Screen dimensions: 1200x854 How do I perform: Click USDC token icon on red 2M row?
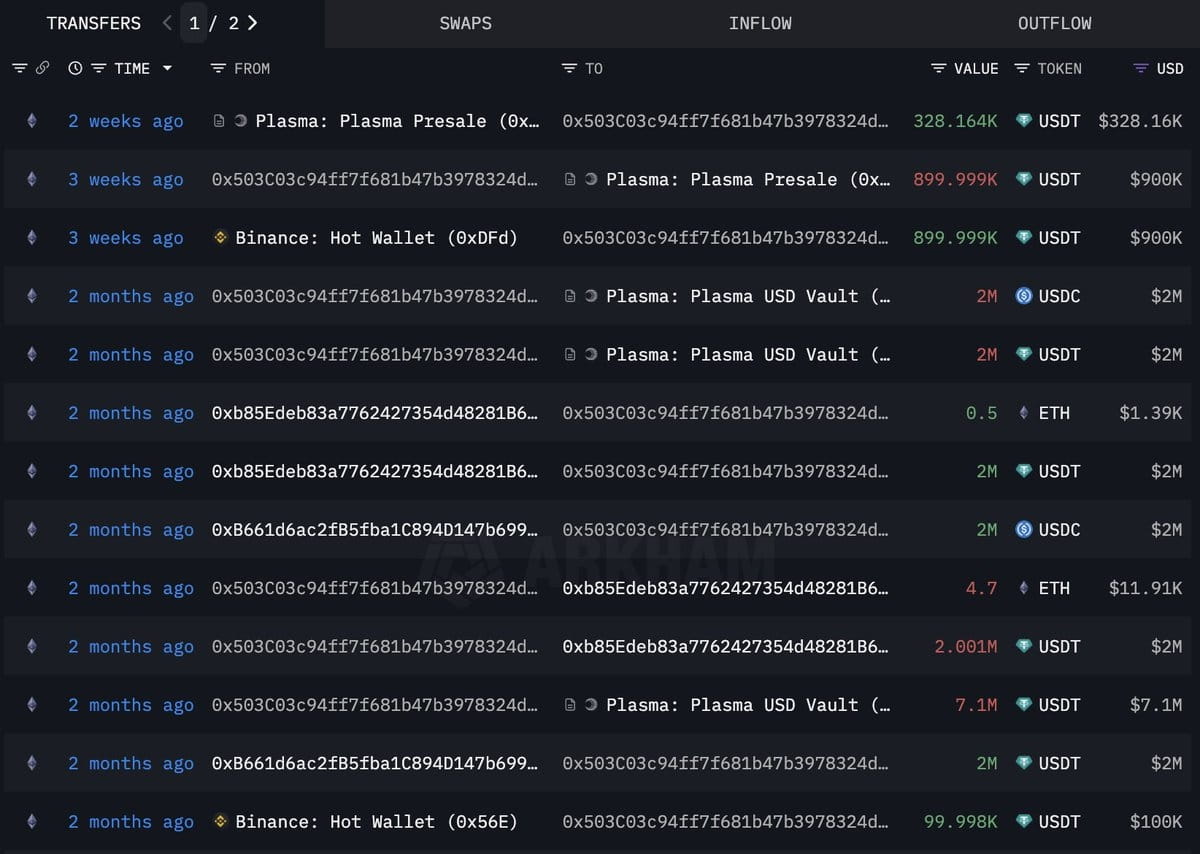[x=1023, y=296]
